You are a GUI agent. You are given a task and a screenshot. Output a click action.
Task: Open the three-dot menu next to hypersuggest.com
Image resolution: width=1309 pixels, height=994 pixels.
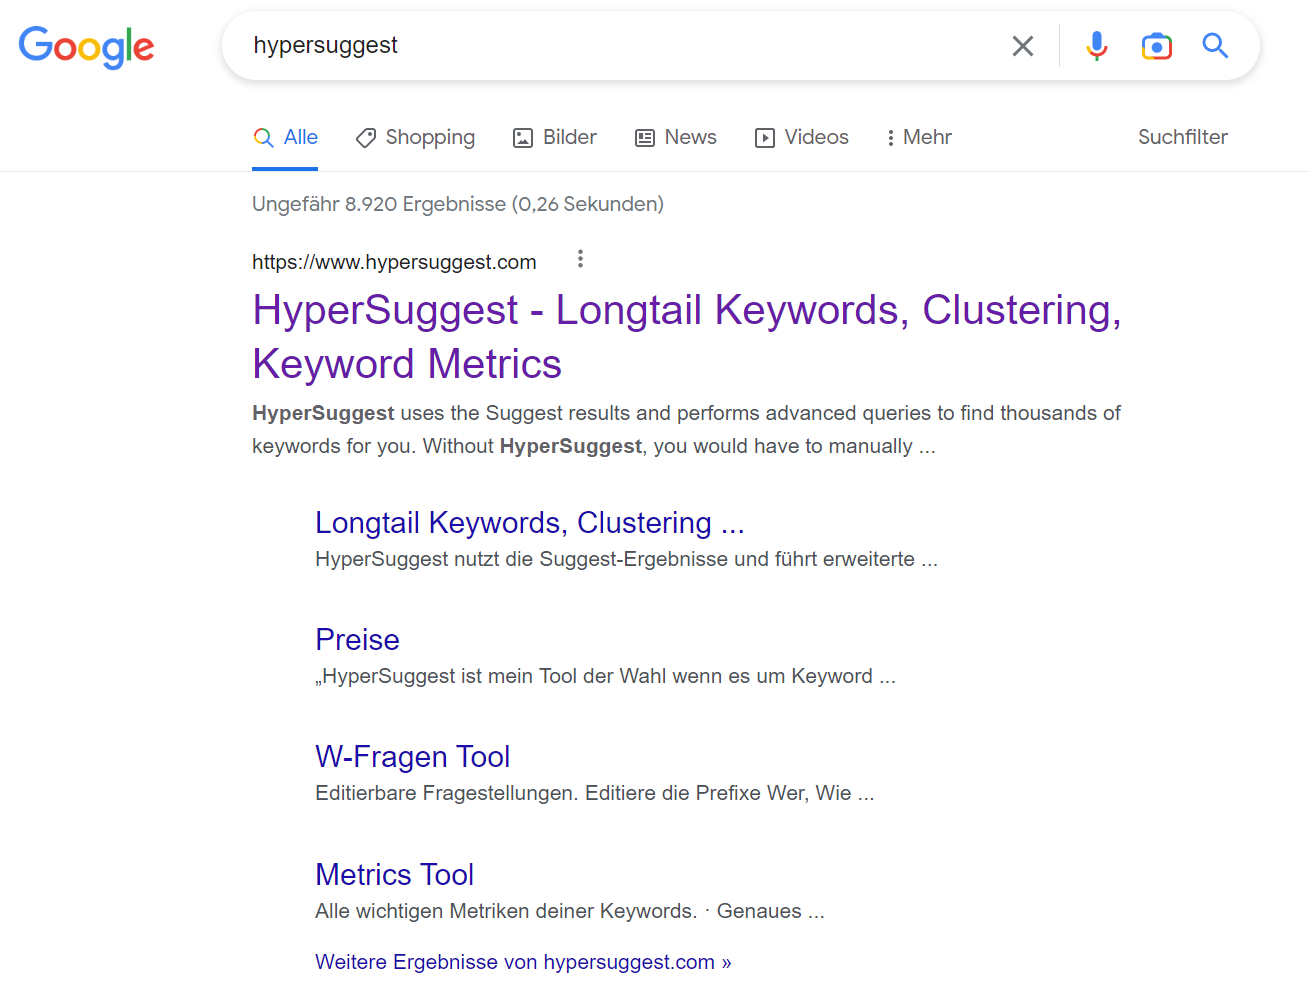[580, 258]
